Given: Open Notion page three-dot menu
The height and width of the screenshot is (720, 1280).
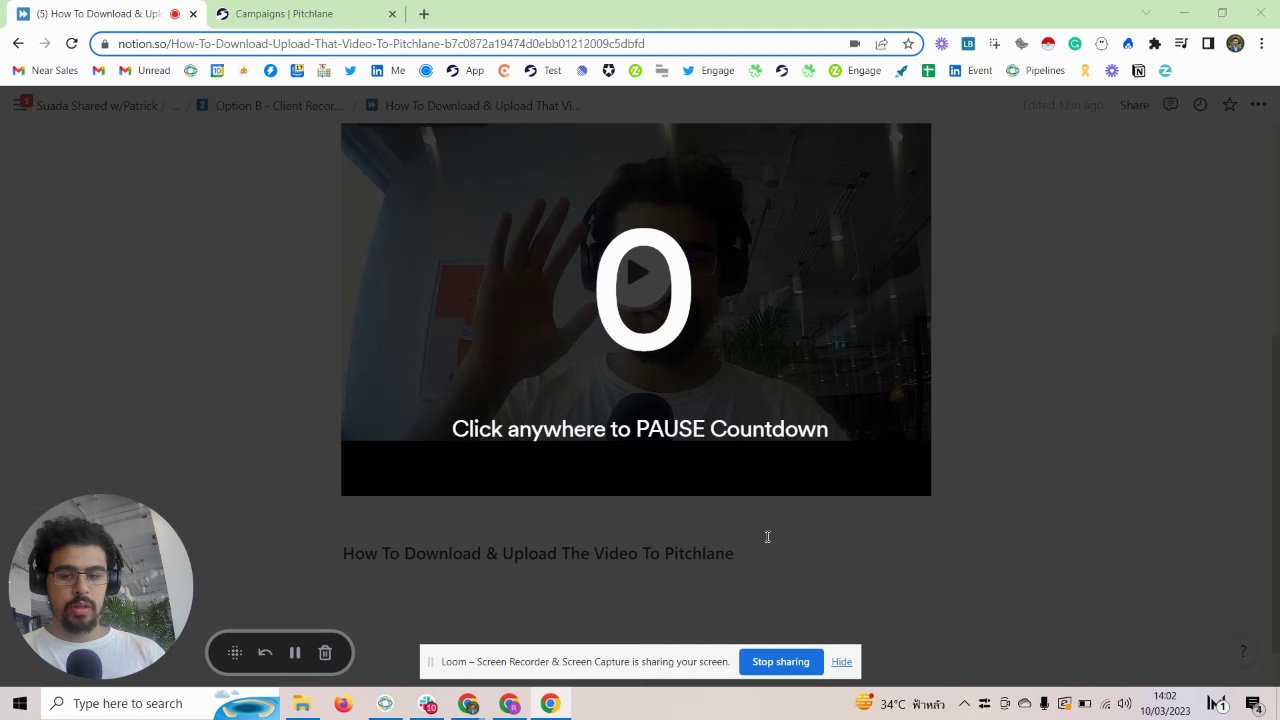Looking at the screenshot, I should coord(1258,105).
